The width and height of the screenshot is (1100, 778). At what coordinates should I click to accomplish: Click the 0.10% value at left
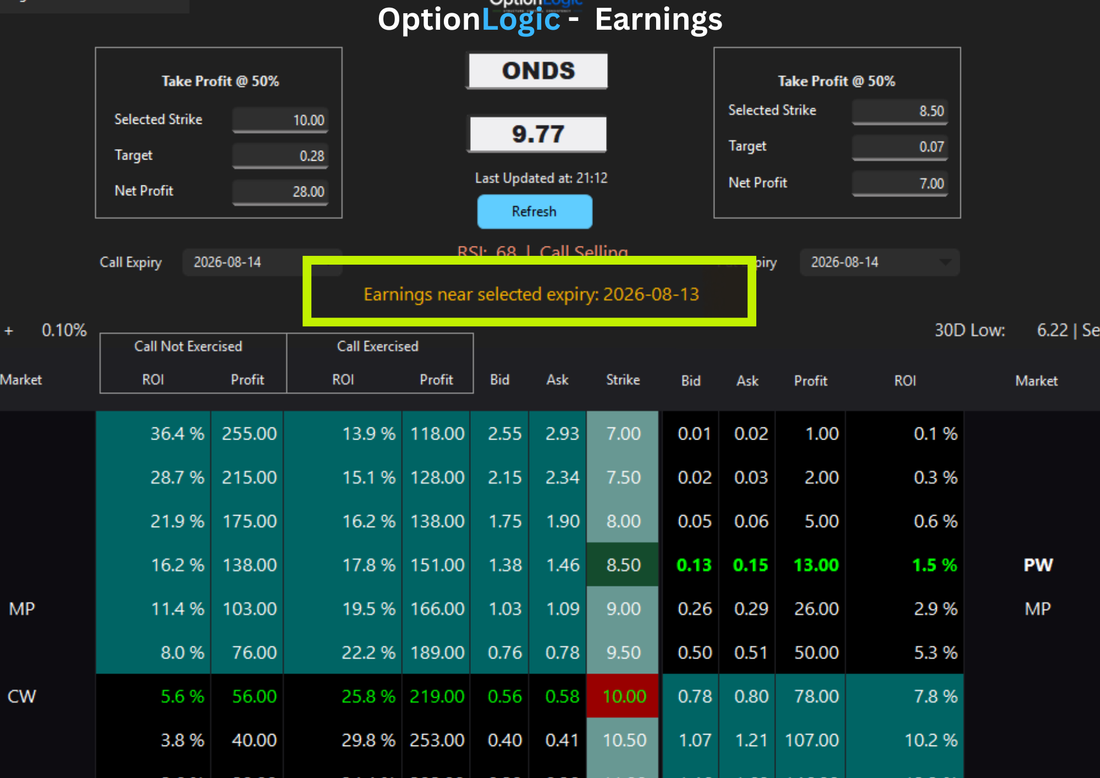click(x=64, y=330)
